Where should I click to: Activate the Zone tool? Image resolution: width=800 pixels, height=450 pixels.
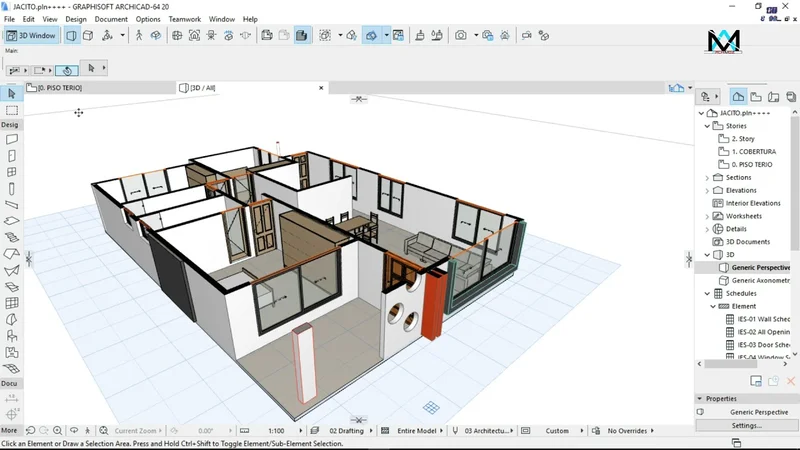12,352
